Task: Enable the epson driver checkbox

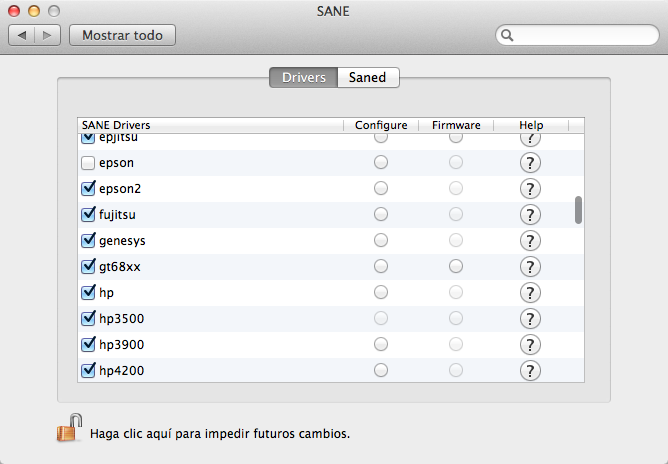Action: pos(87,162)
